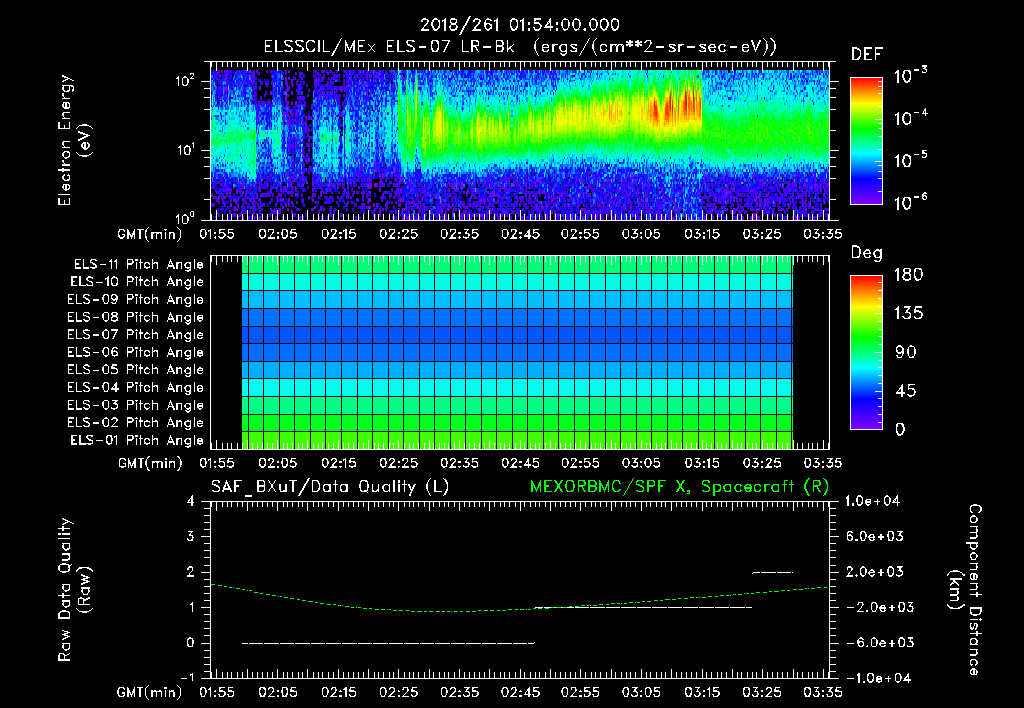Click the DEF color bar label
The width and height of the screenshot is (1024, 708).
point(867,55)
